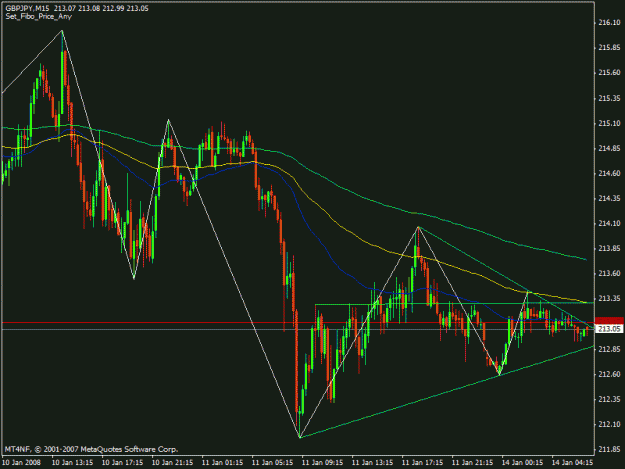The width and height of the screenshot is (625, 469).
Task: Click the 214.35 price axis label
Action: (609, 198)
